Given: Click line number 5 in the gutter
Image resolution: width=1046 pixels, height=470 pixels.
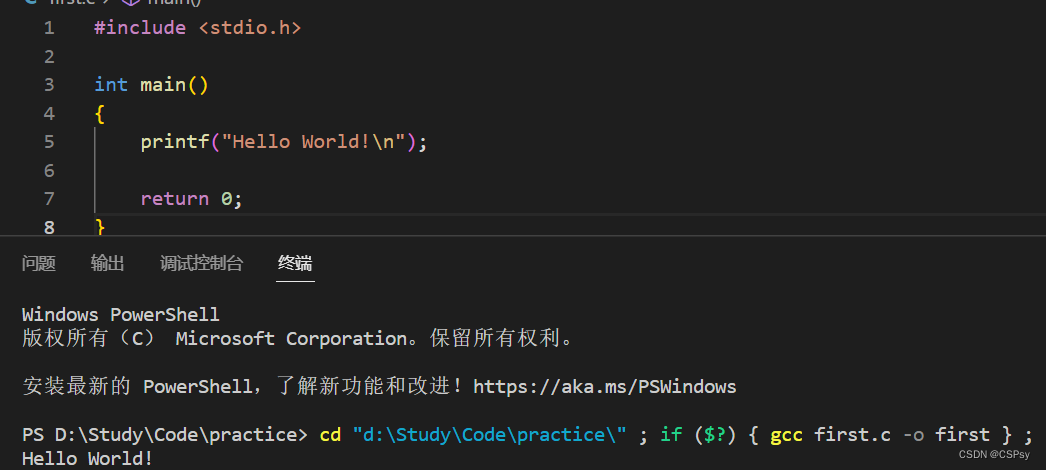Looking at the screenshot, I should coord(49,142).
